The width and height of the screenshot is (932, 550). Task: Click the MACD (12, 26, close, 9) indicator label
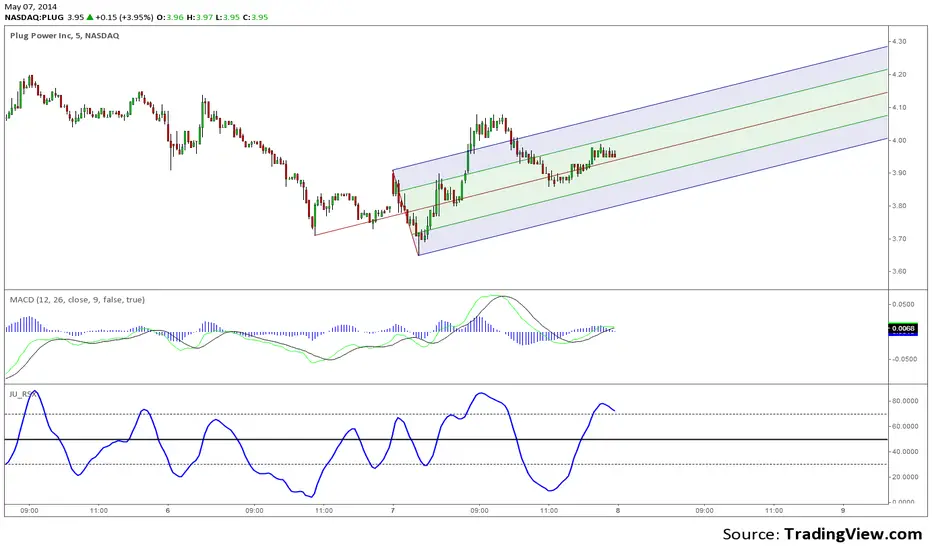[77, 300]
